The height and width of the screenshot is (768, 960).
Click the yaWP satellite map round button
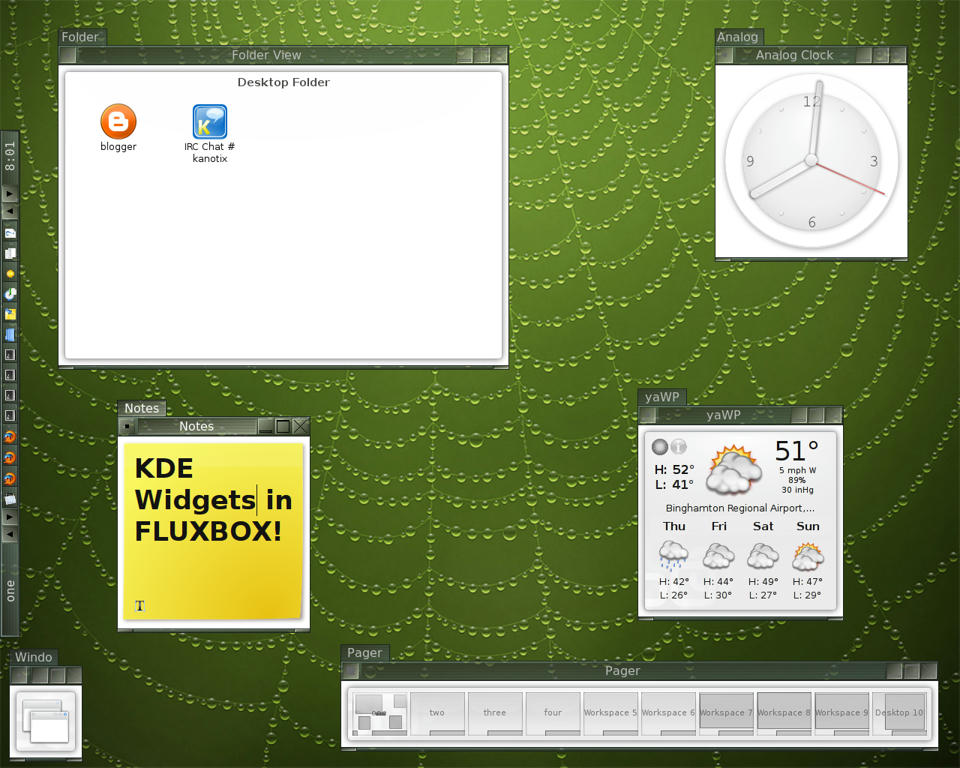tap(659, 447)
